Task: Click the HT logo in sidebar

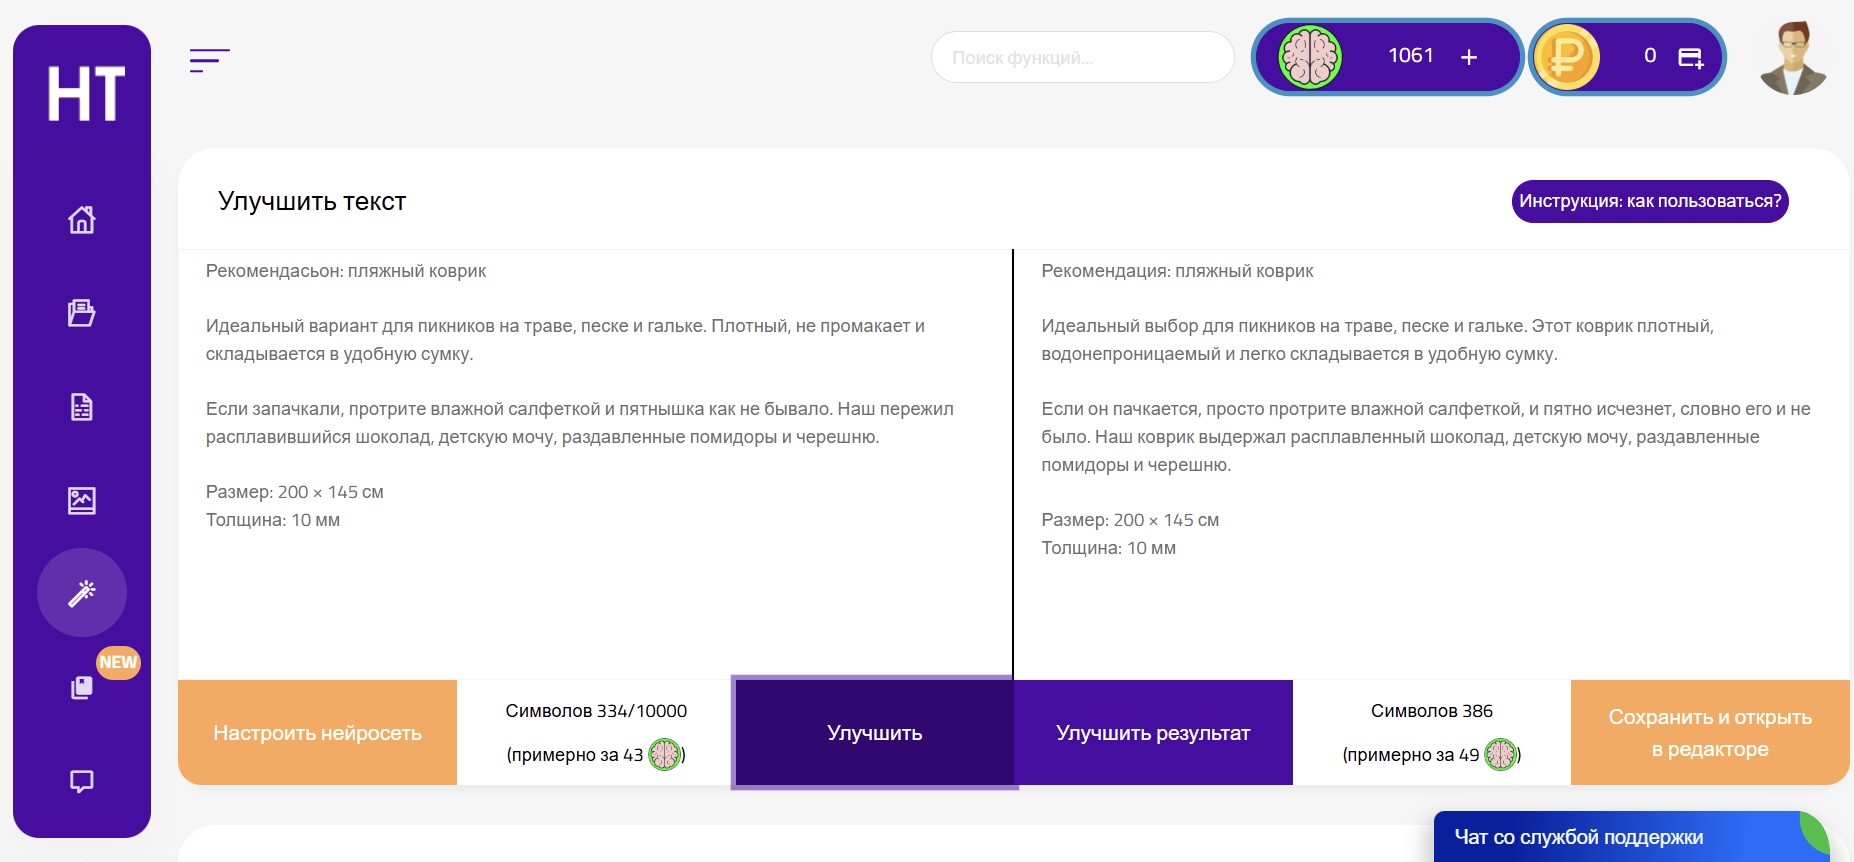Action: pyautogui.click(x=85, y=94)
